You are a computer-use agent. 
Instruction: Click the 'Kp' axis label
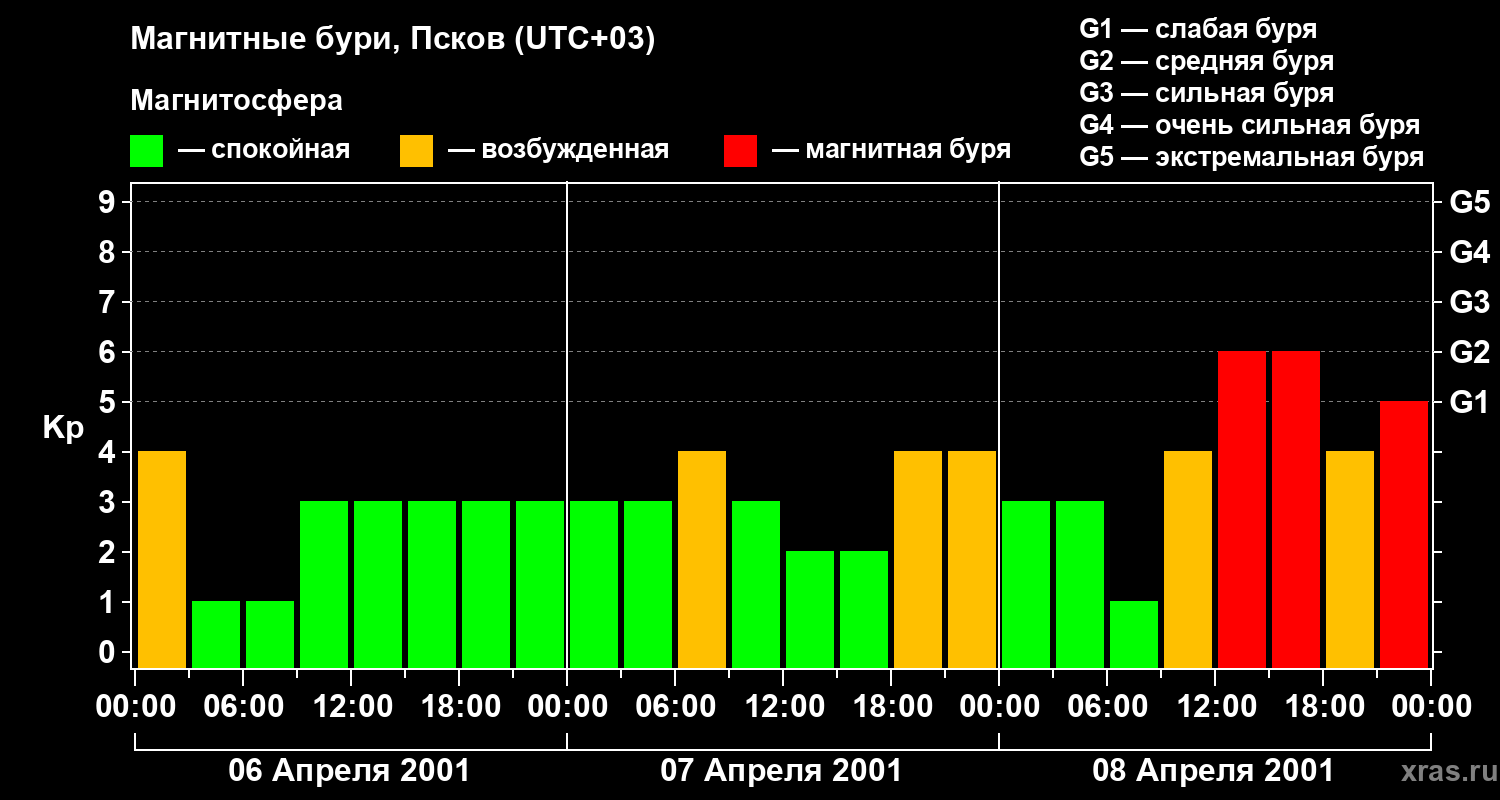point(63,427)
